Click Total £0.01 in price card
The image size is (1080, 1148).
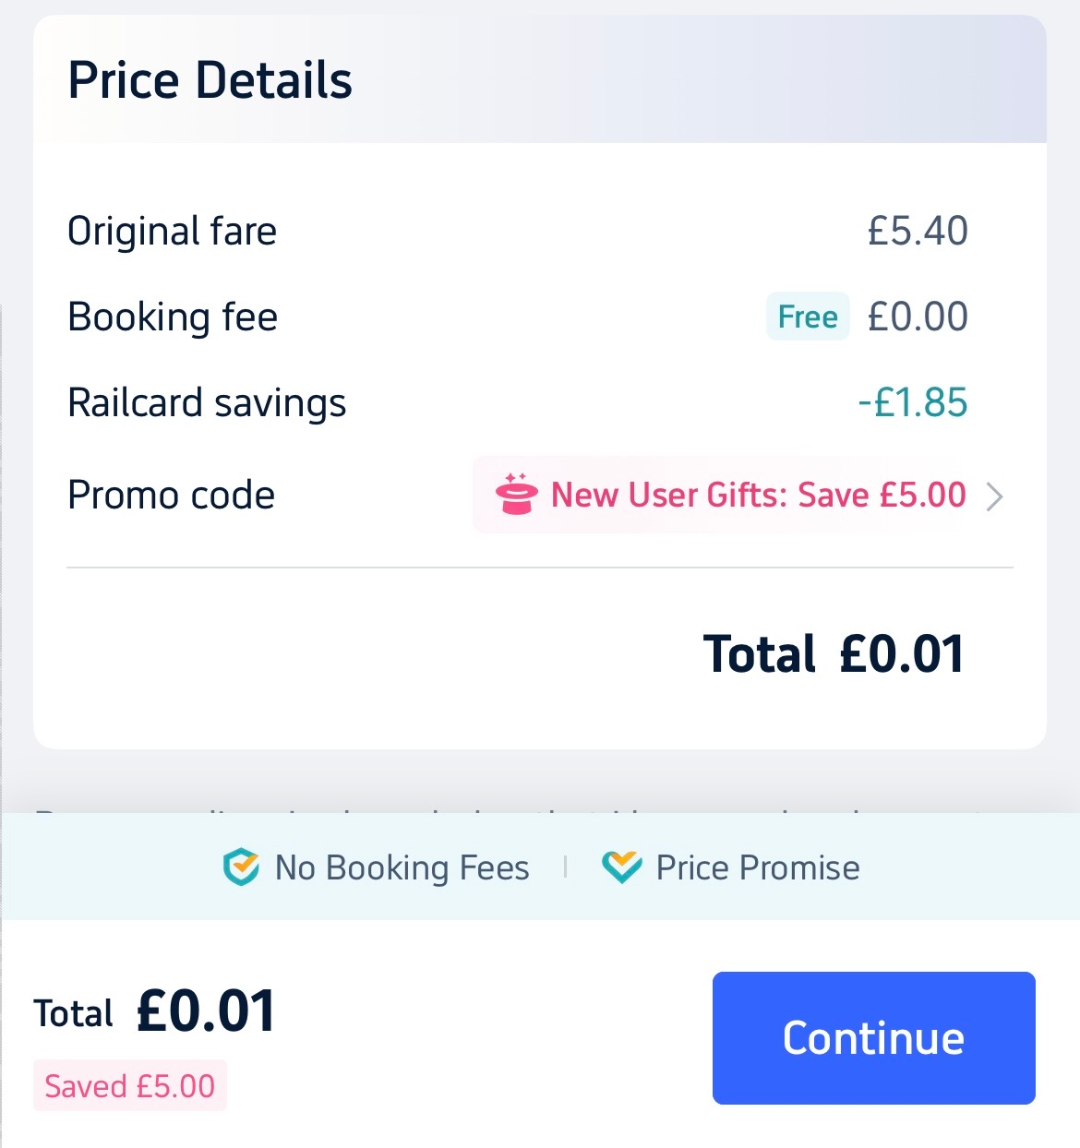coord(833,654)
